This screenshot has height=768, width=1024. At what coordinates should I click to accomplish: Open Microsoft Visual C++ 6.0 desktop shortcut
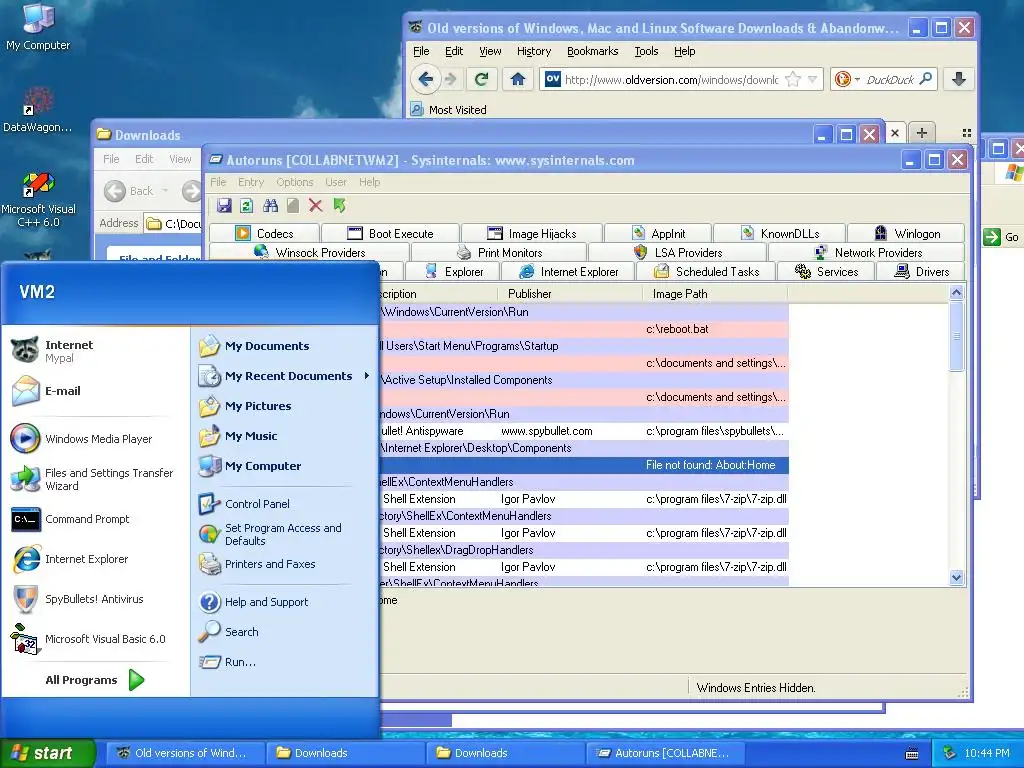38,200
